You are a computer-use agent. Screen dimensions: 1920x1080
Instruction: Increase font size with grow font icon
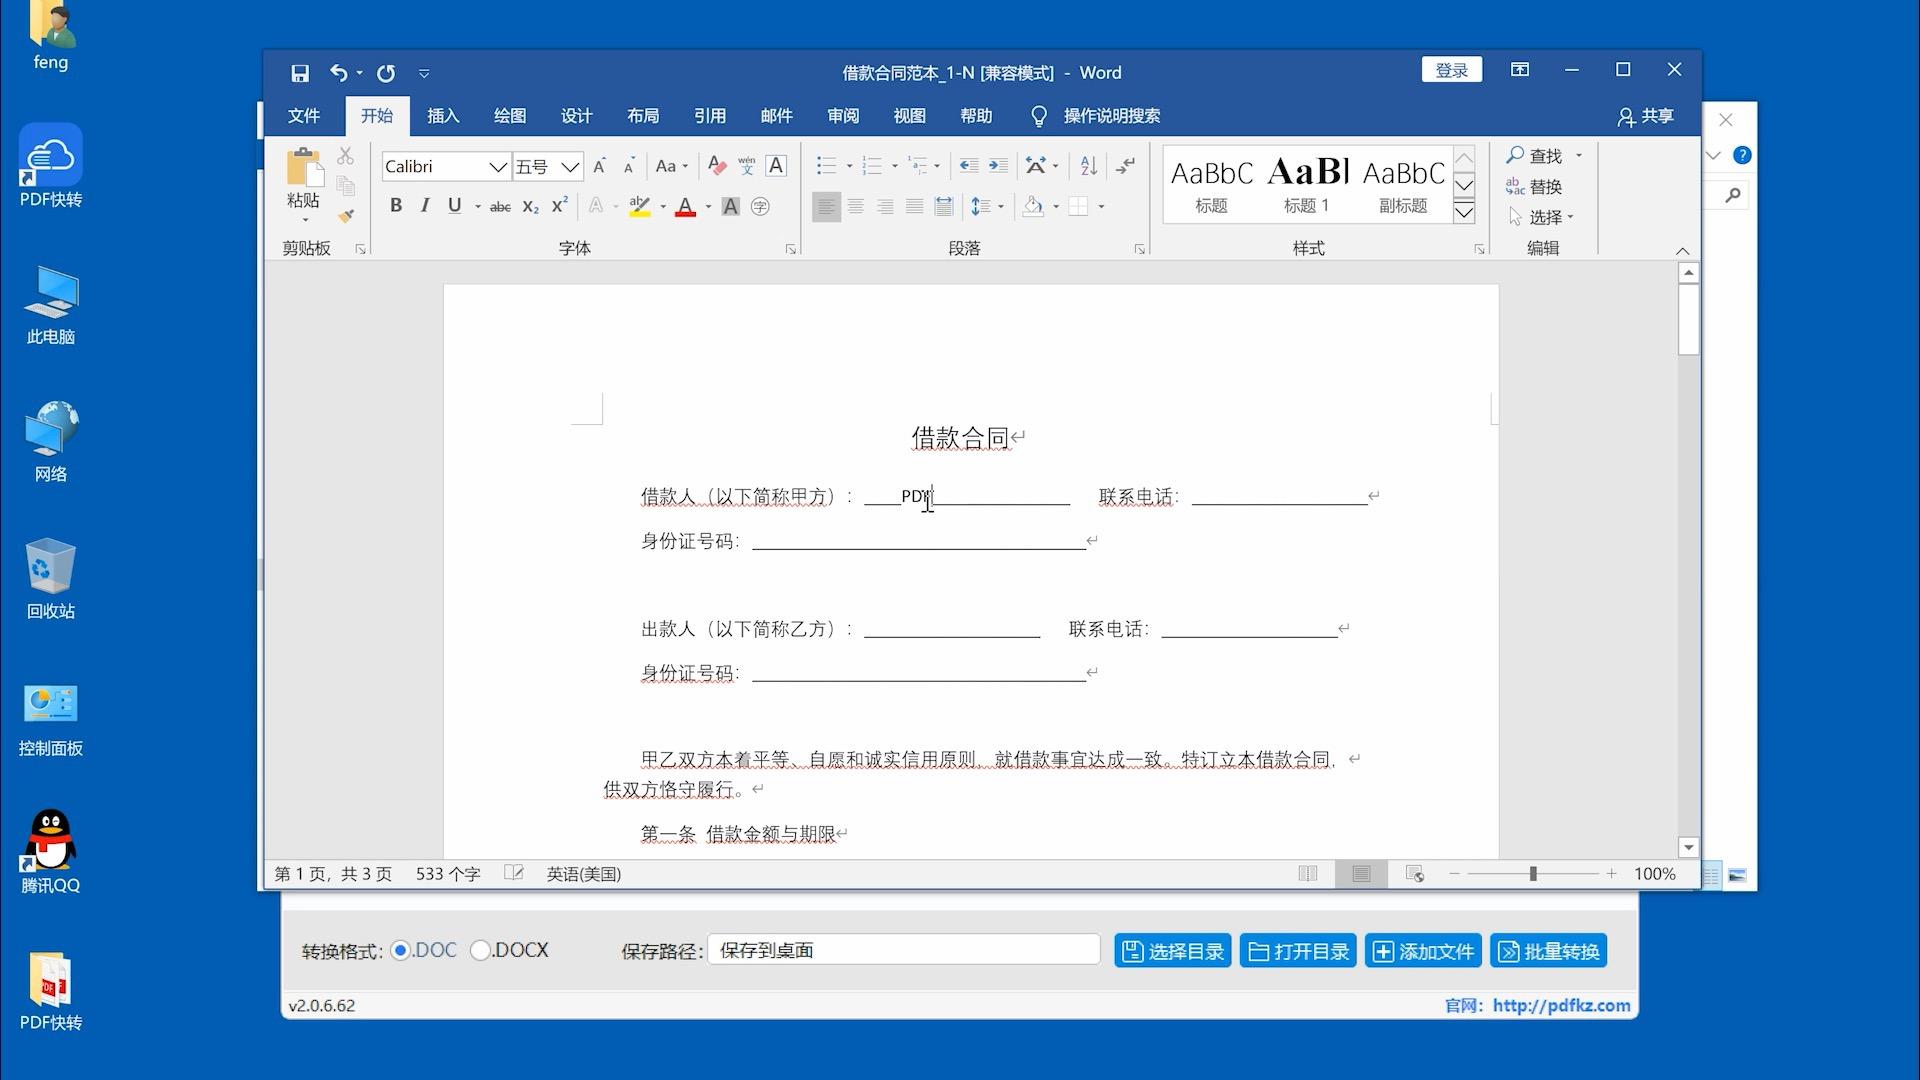pos(599,166)
